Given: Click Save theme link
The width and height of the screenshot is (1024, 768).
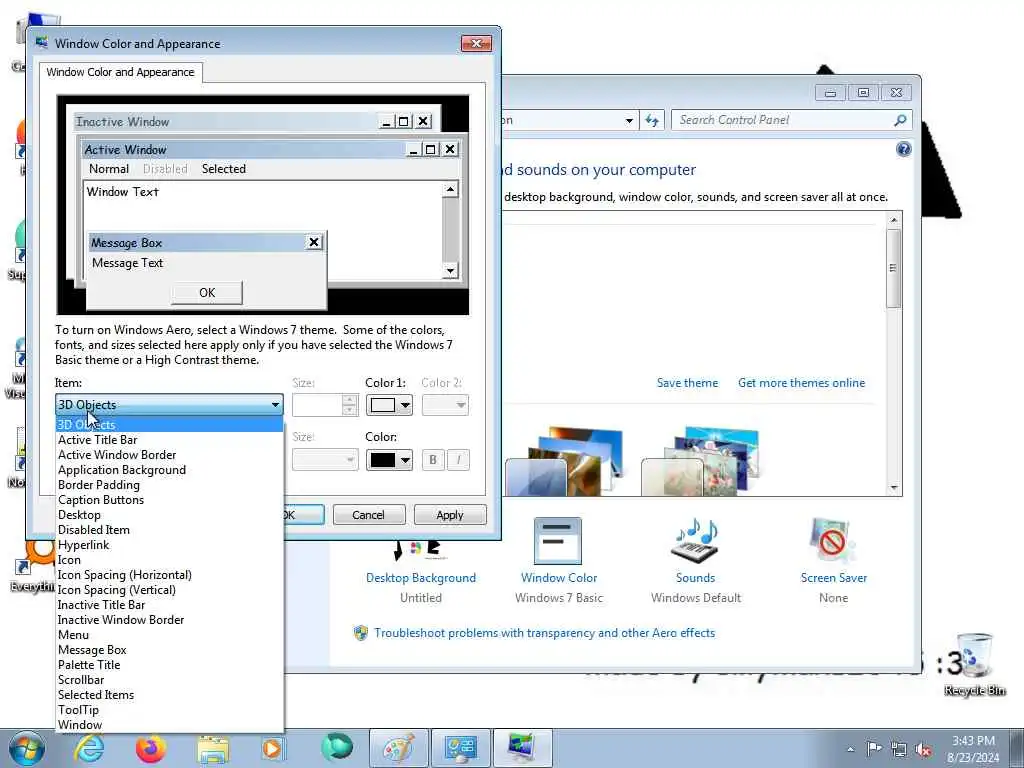Looking at the screenshot, I should 687,383.
